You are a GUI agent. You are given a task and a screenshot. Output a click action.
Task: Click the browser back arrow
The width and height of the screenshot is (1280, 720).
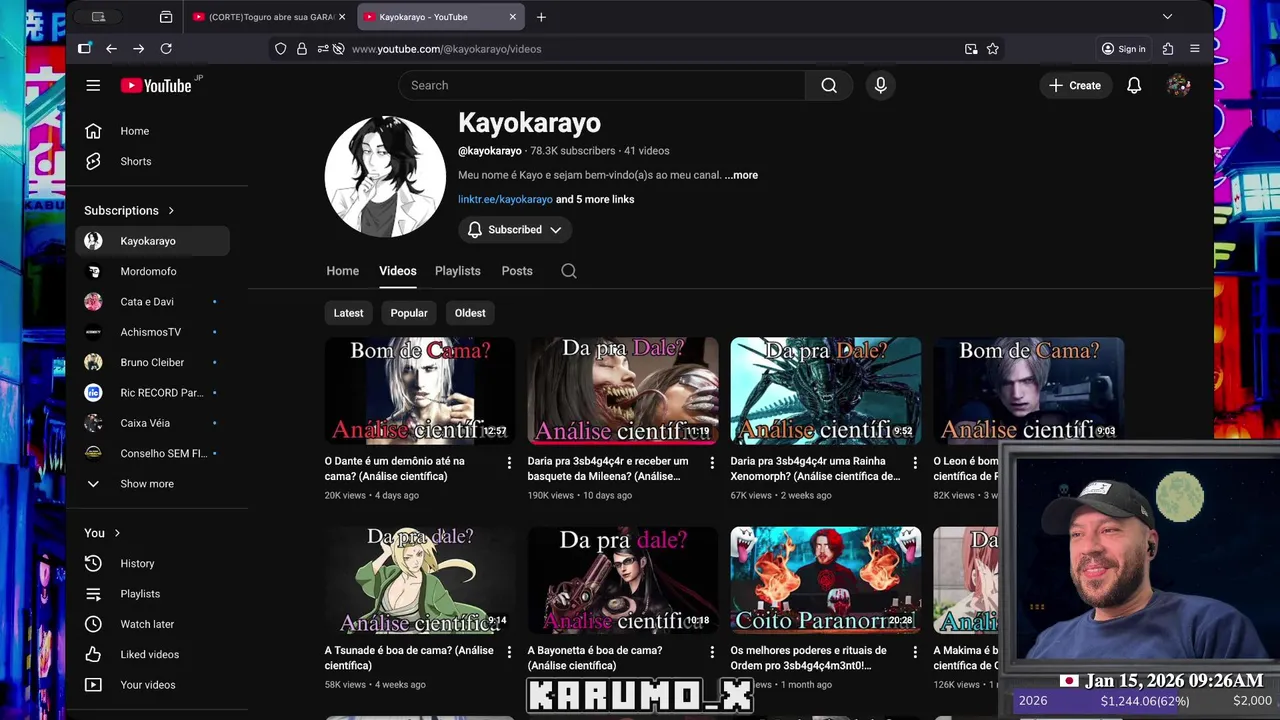point(111,49)
